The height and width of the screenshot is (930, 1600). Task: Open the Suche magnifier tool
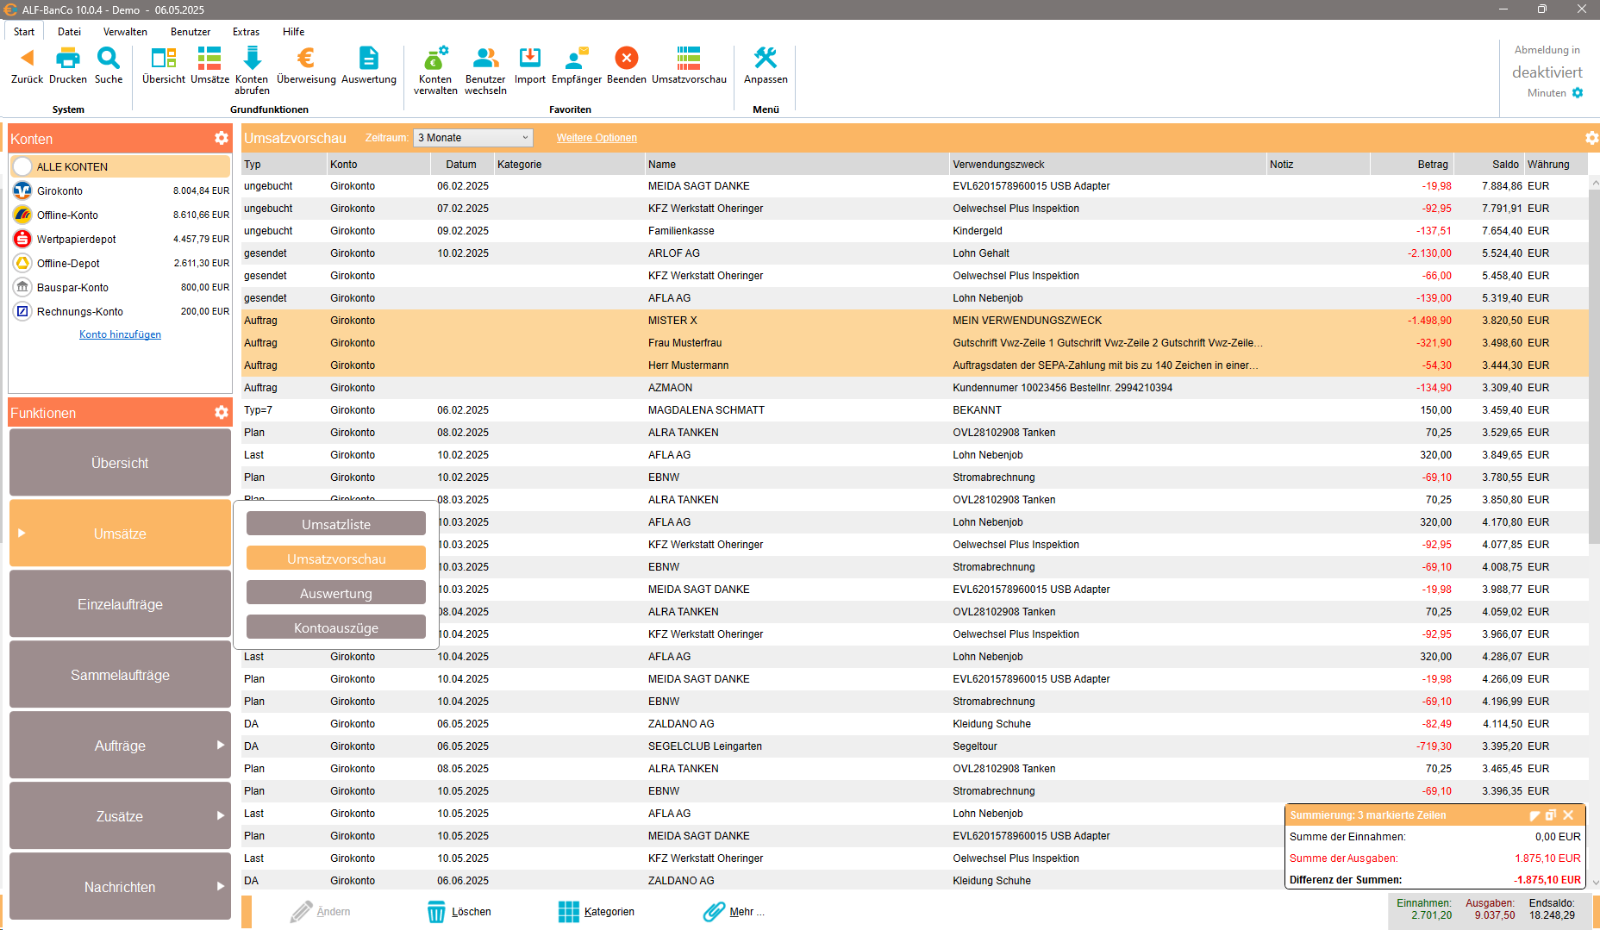pos(108,58)
